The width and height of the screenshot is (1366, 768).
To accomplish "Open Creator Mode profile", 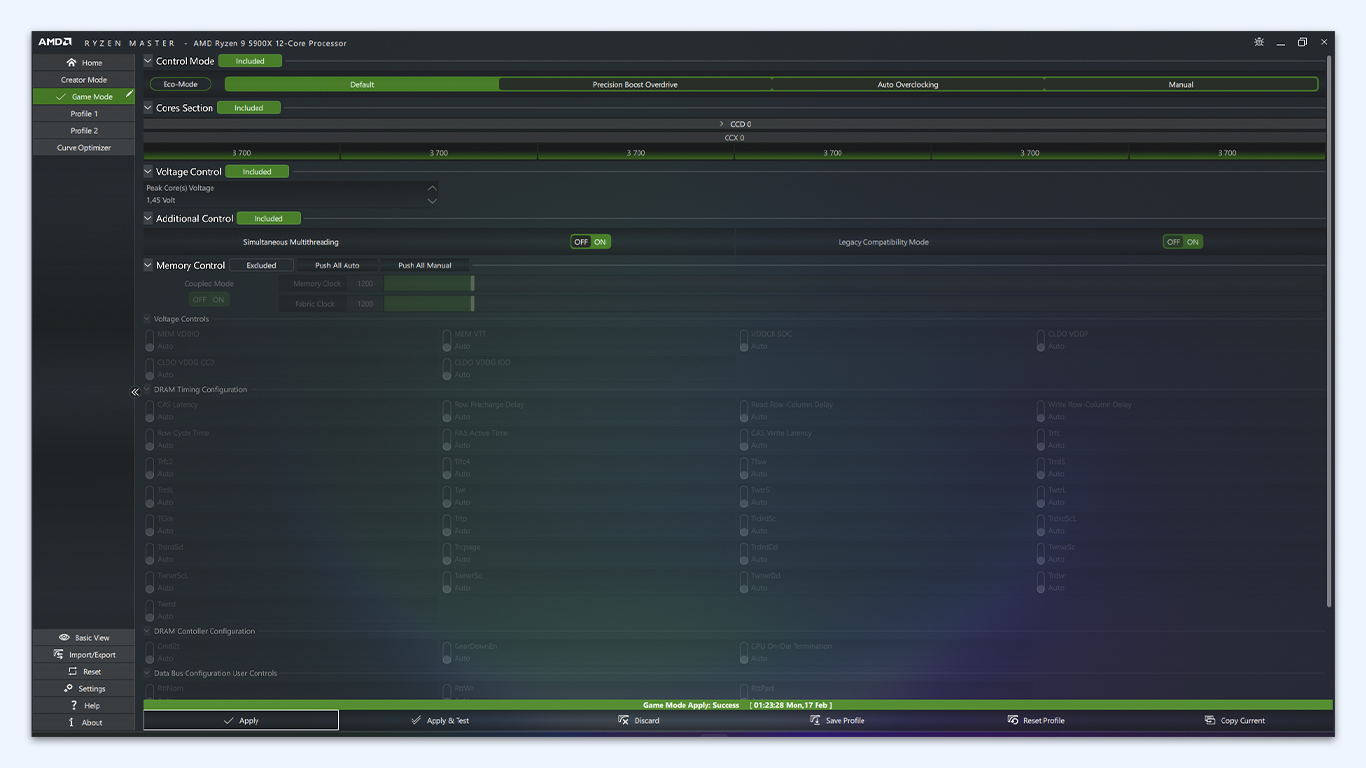I will 84,80.
